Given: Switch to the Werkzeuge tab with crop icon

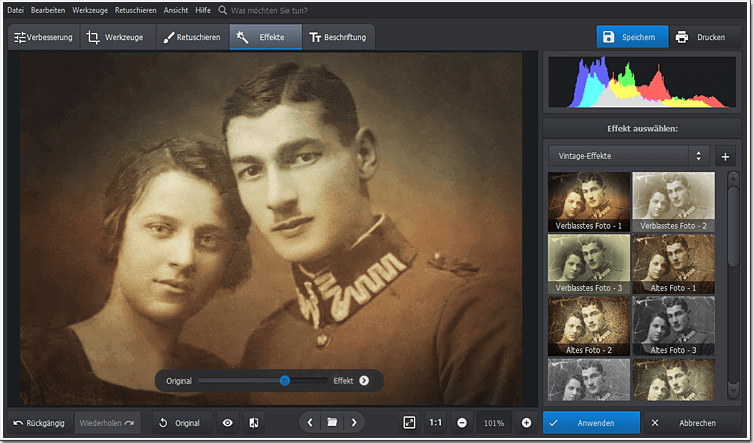Looking at the screenshot, I should pos(118,37).
